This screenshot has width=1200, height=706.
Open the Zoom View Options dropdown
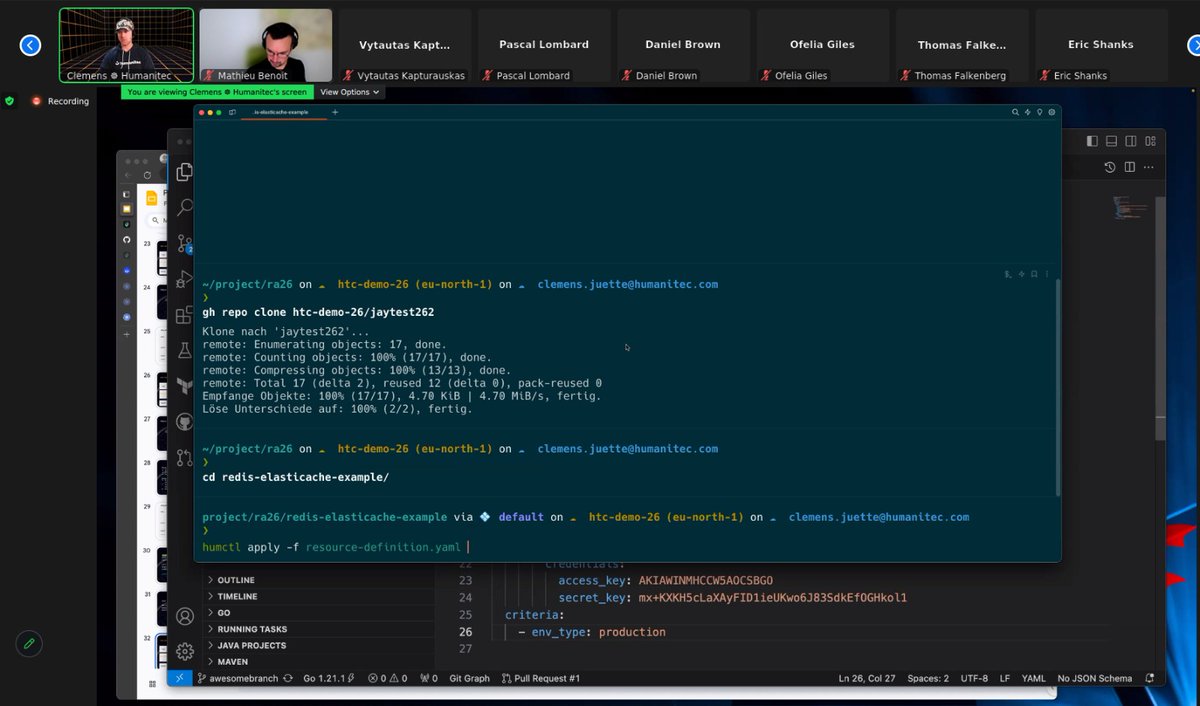point(349,92)
